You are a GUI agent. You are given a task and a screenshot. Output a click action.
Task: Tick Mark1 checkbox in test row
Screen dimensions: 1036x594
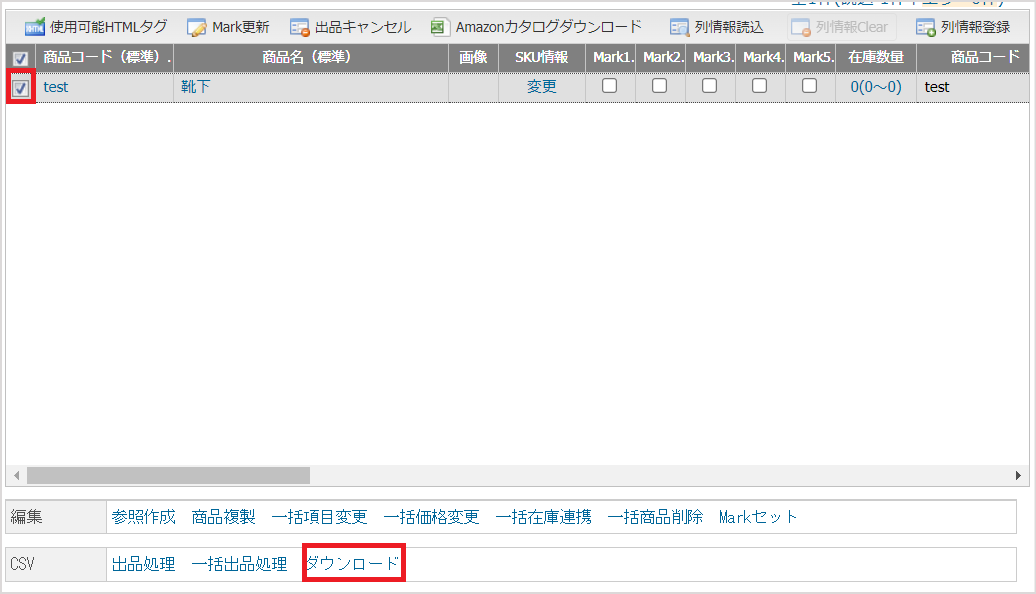point(610,86)
